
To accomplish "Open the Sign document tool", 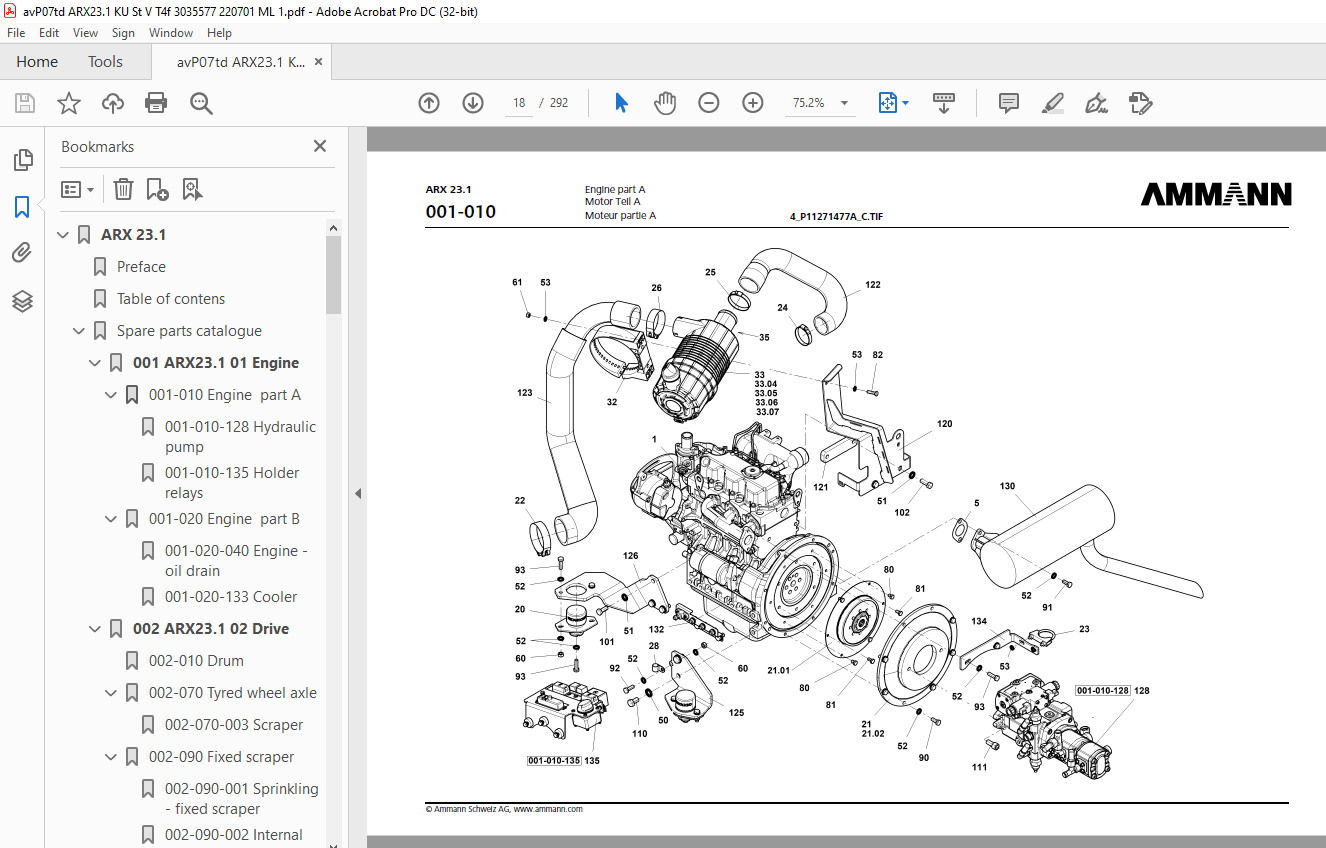I will coord(1097,103).
